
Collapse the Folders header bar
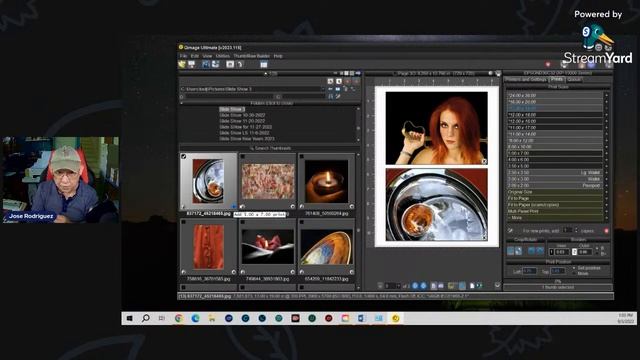point(270,103)
